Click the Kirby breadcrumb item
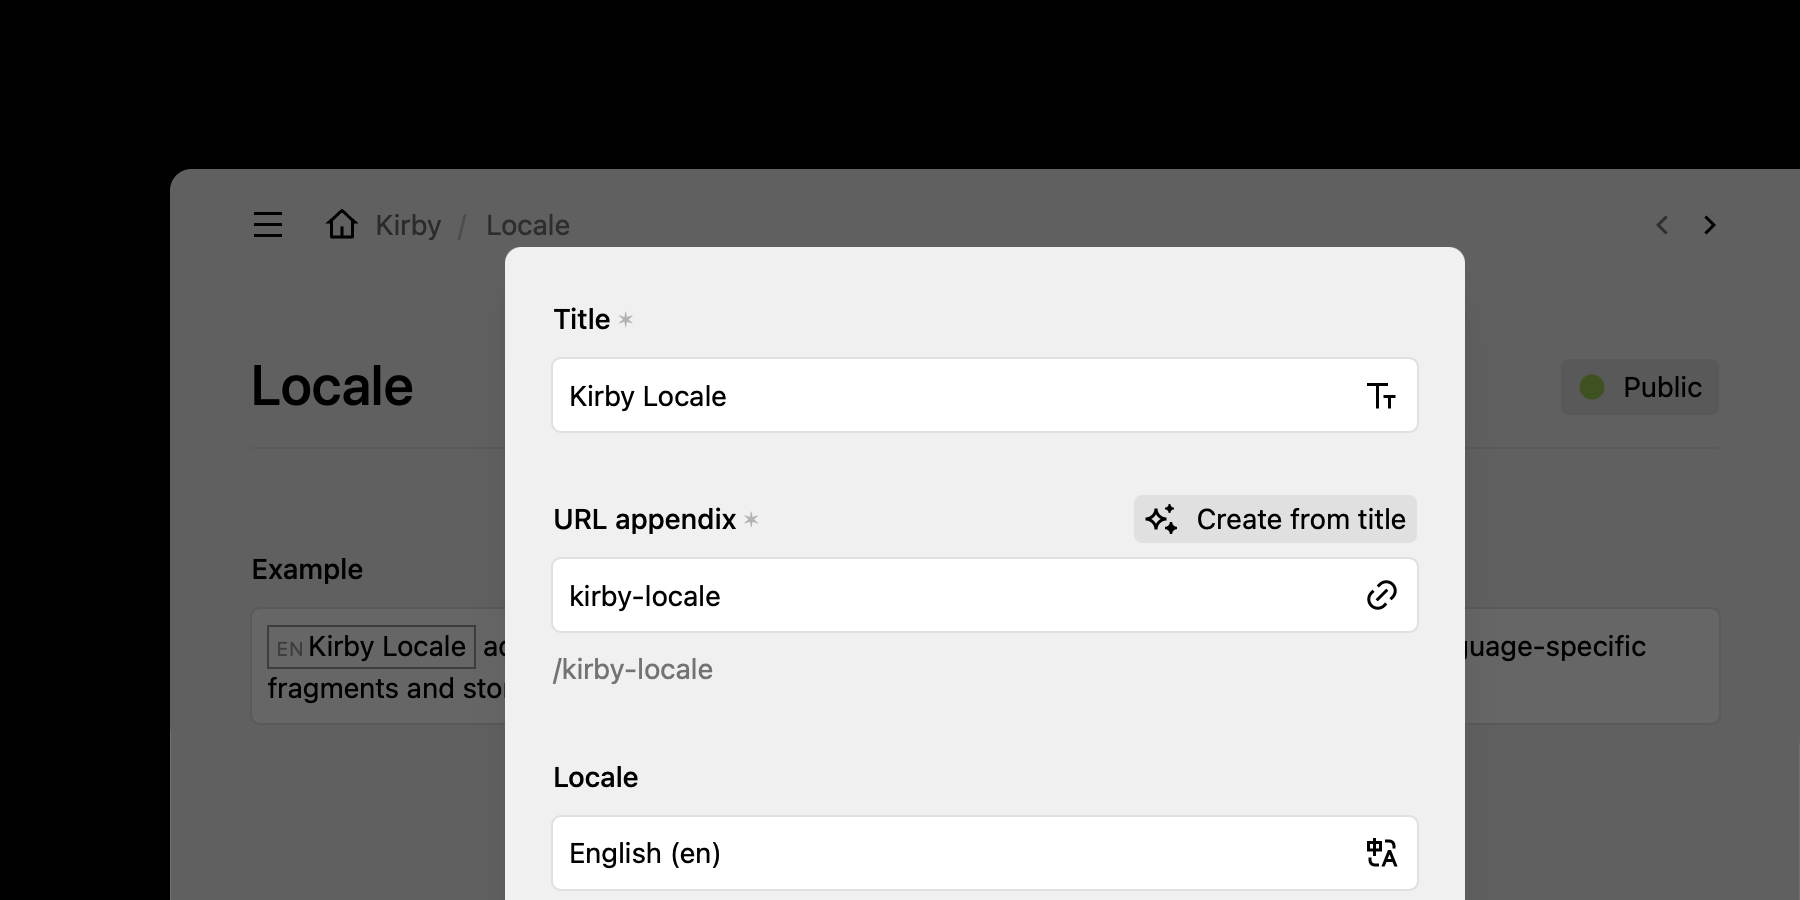 coord(407,225)
